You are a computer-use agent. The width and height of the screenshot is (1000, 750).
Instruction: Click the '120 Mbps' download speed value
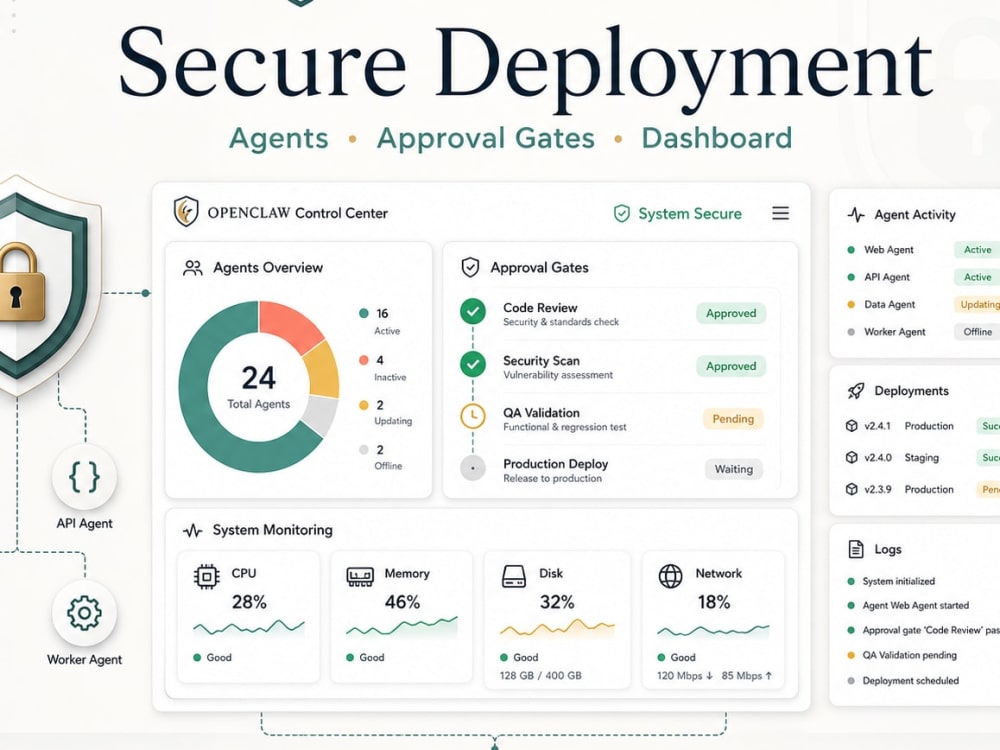pyautogui.click(x=684, y=675)
